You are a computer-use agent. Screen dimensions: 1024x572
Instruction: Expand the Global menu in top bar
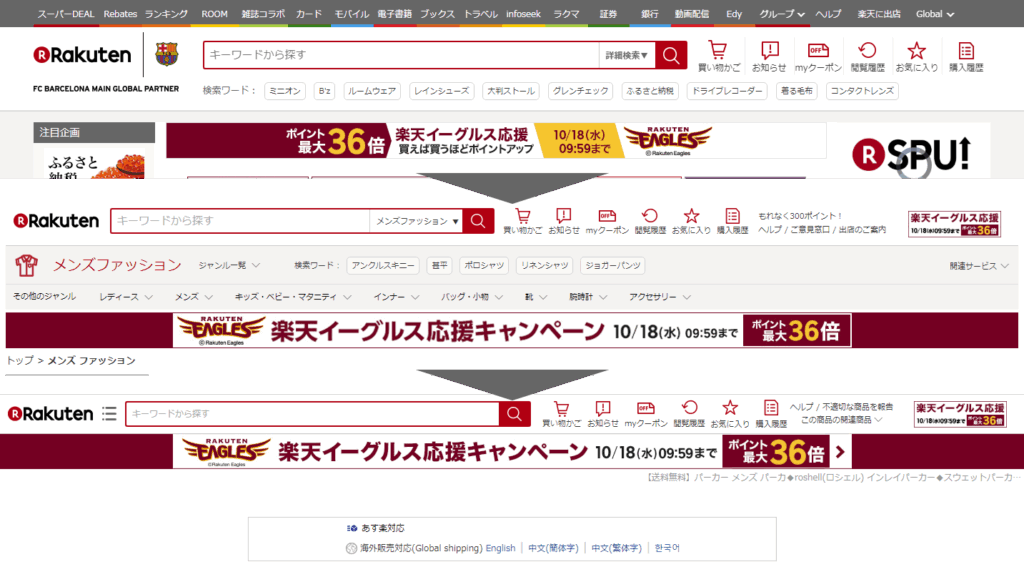point(935,14)
